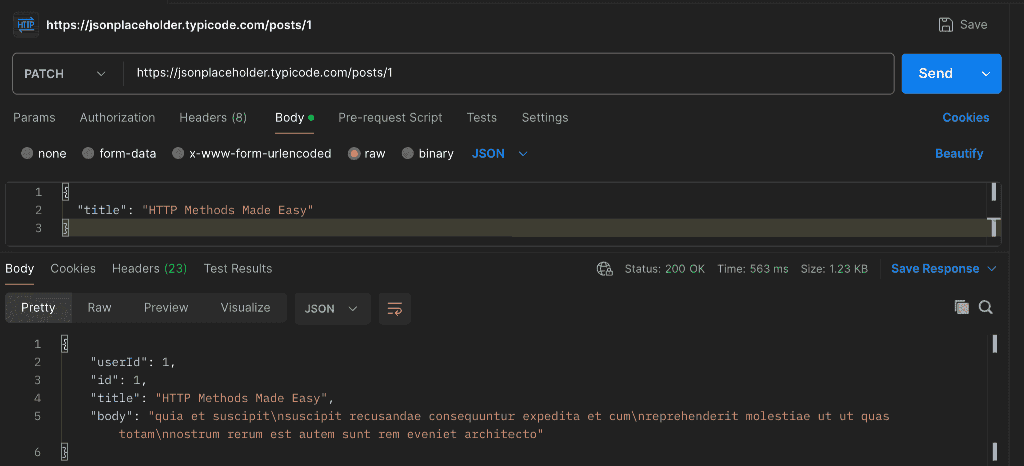Open the Test Results tab
Image resolution: width=1024 pixels, height=466 pixels.
click(x=238, y=269)
